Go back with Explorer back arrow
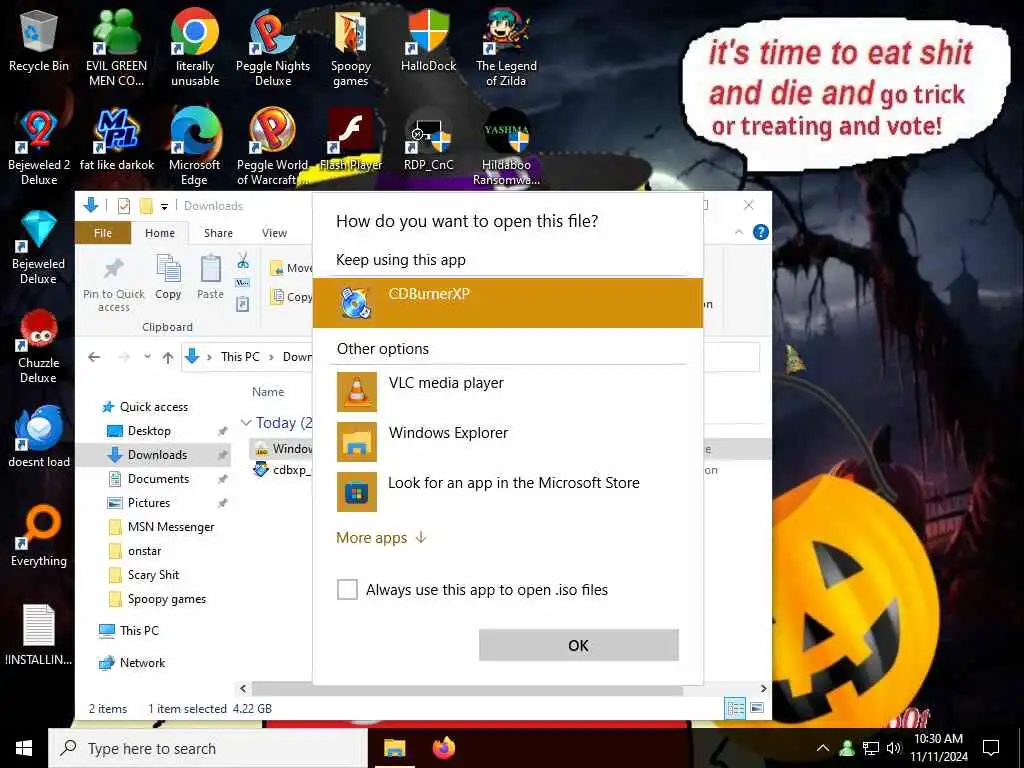 pyautogui.click(x=94, y=357)
